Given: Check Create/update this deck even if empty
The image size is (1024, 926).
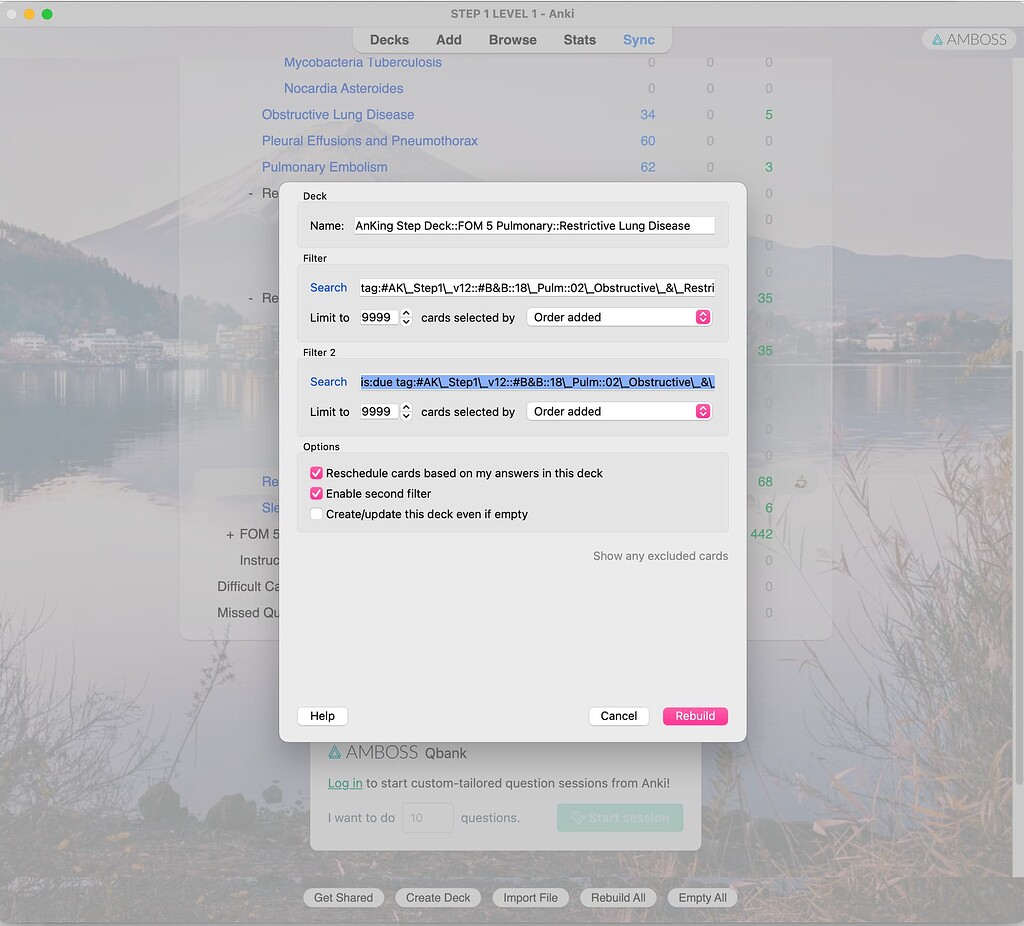Looking at the screenshot, I should (x=317, y=514).
